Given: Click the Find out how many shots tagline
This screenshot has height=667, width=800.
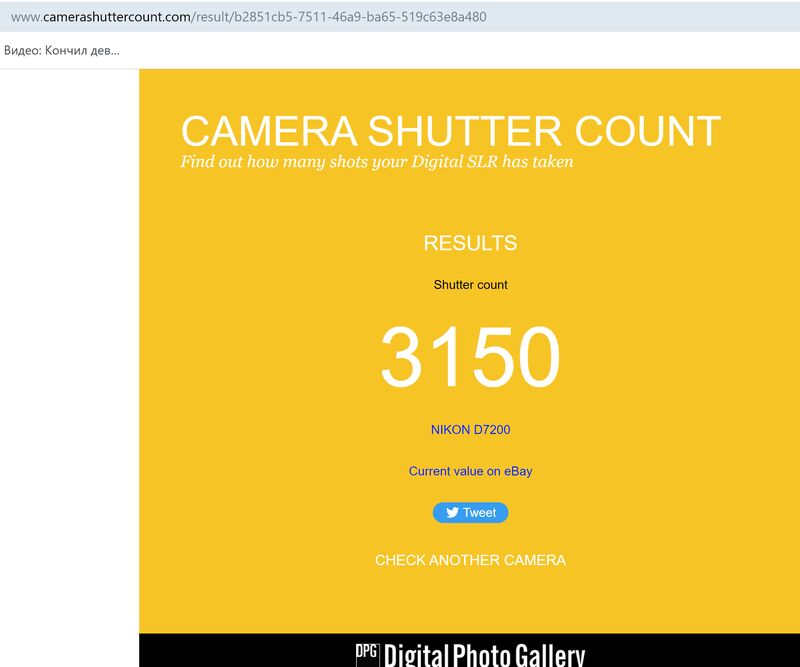Looking at the screenshot, I should tap(377, 161).
